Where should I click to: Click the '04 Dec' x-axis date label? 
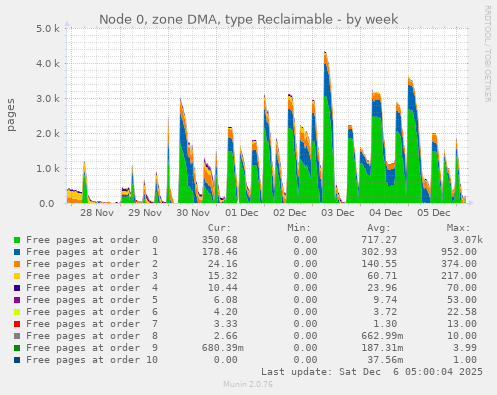(386, 213)
